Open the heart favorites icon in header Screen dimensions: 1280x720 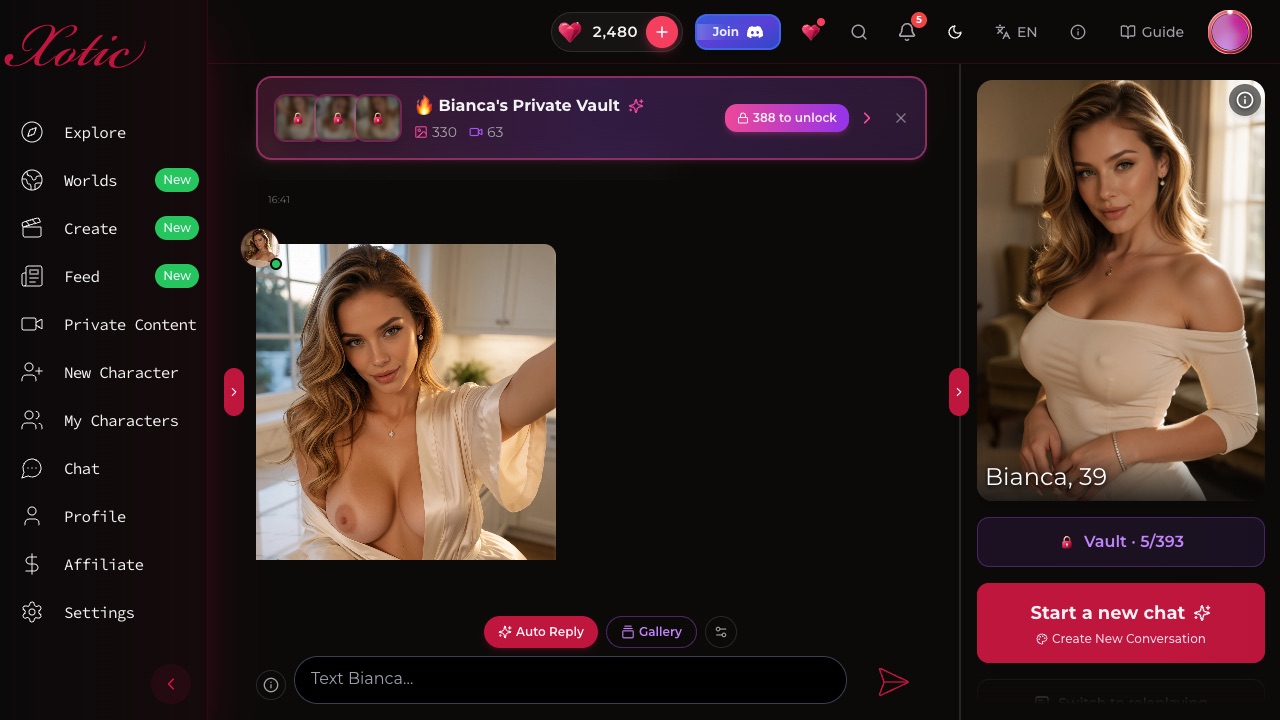point(811,32)
